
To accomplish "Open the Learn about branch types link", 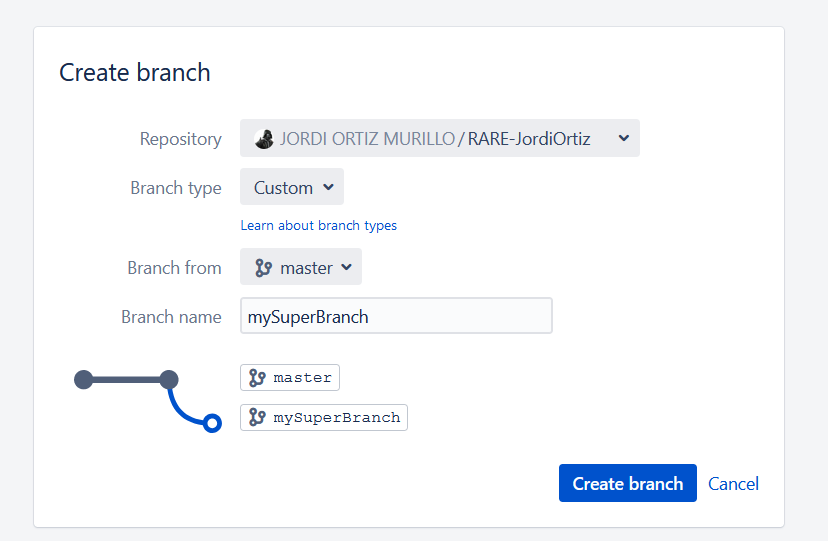I will pyautogui.click(x=318, y=225).
